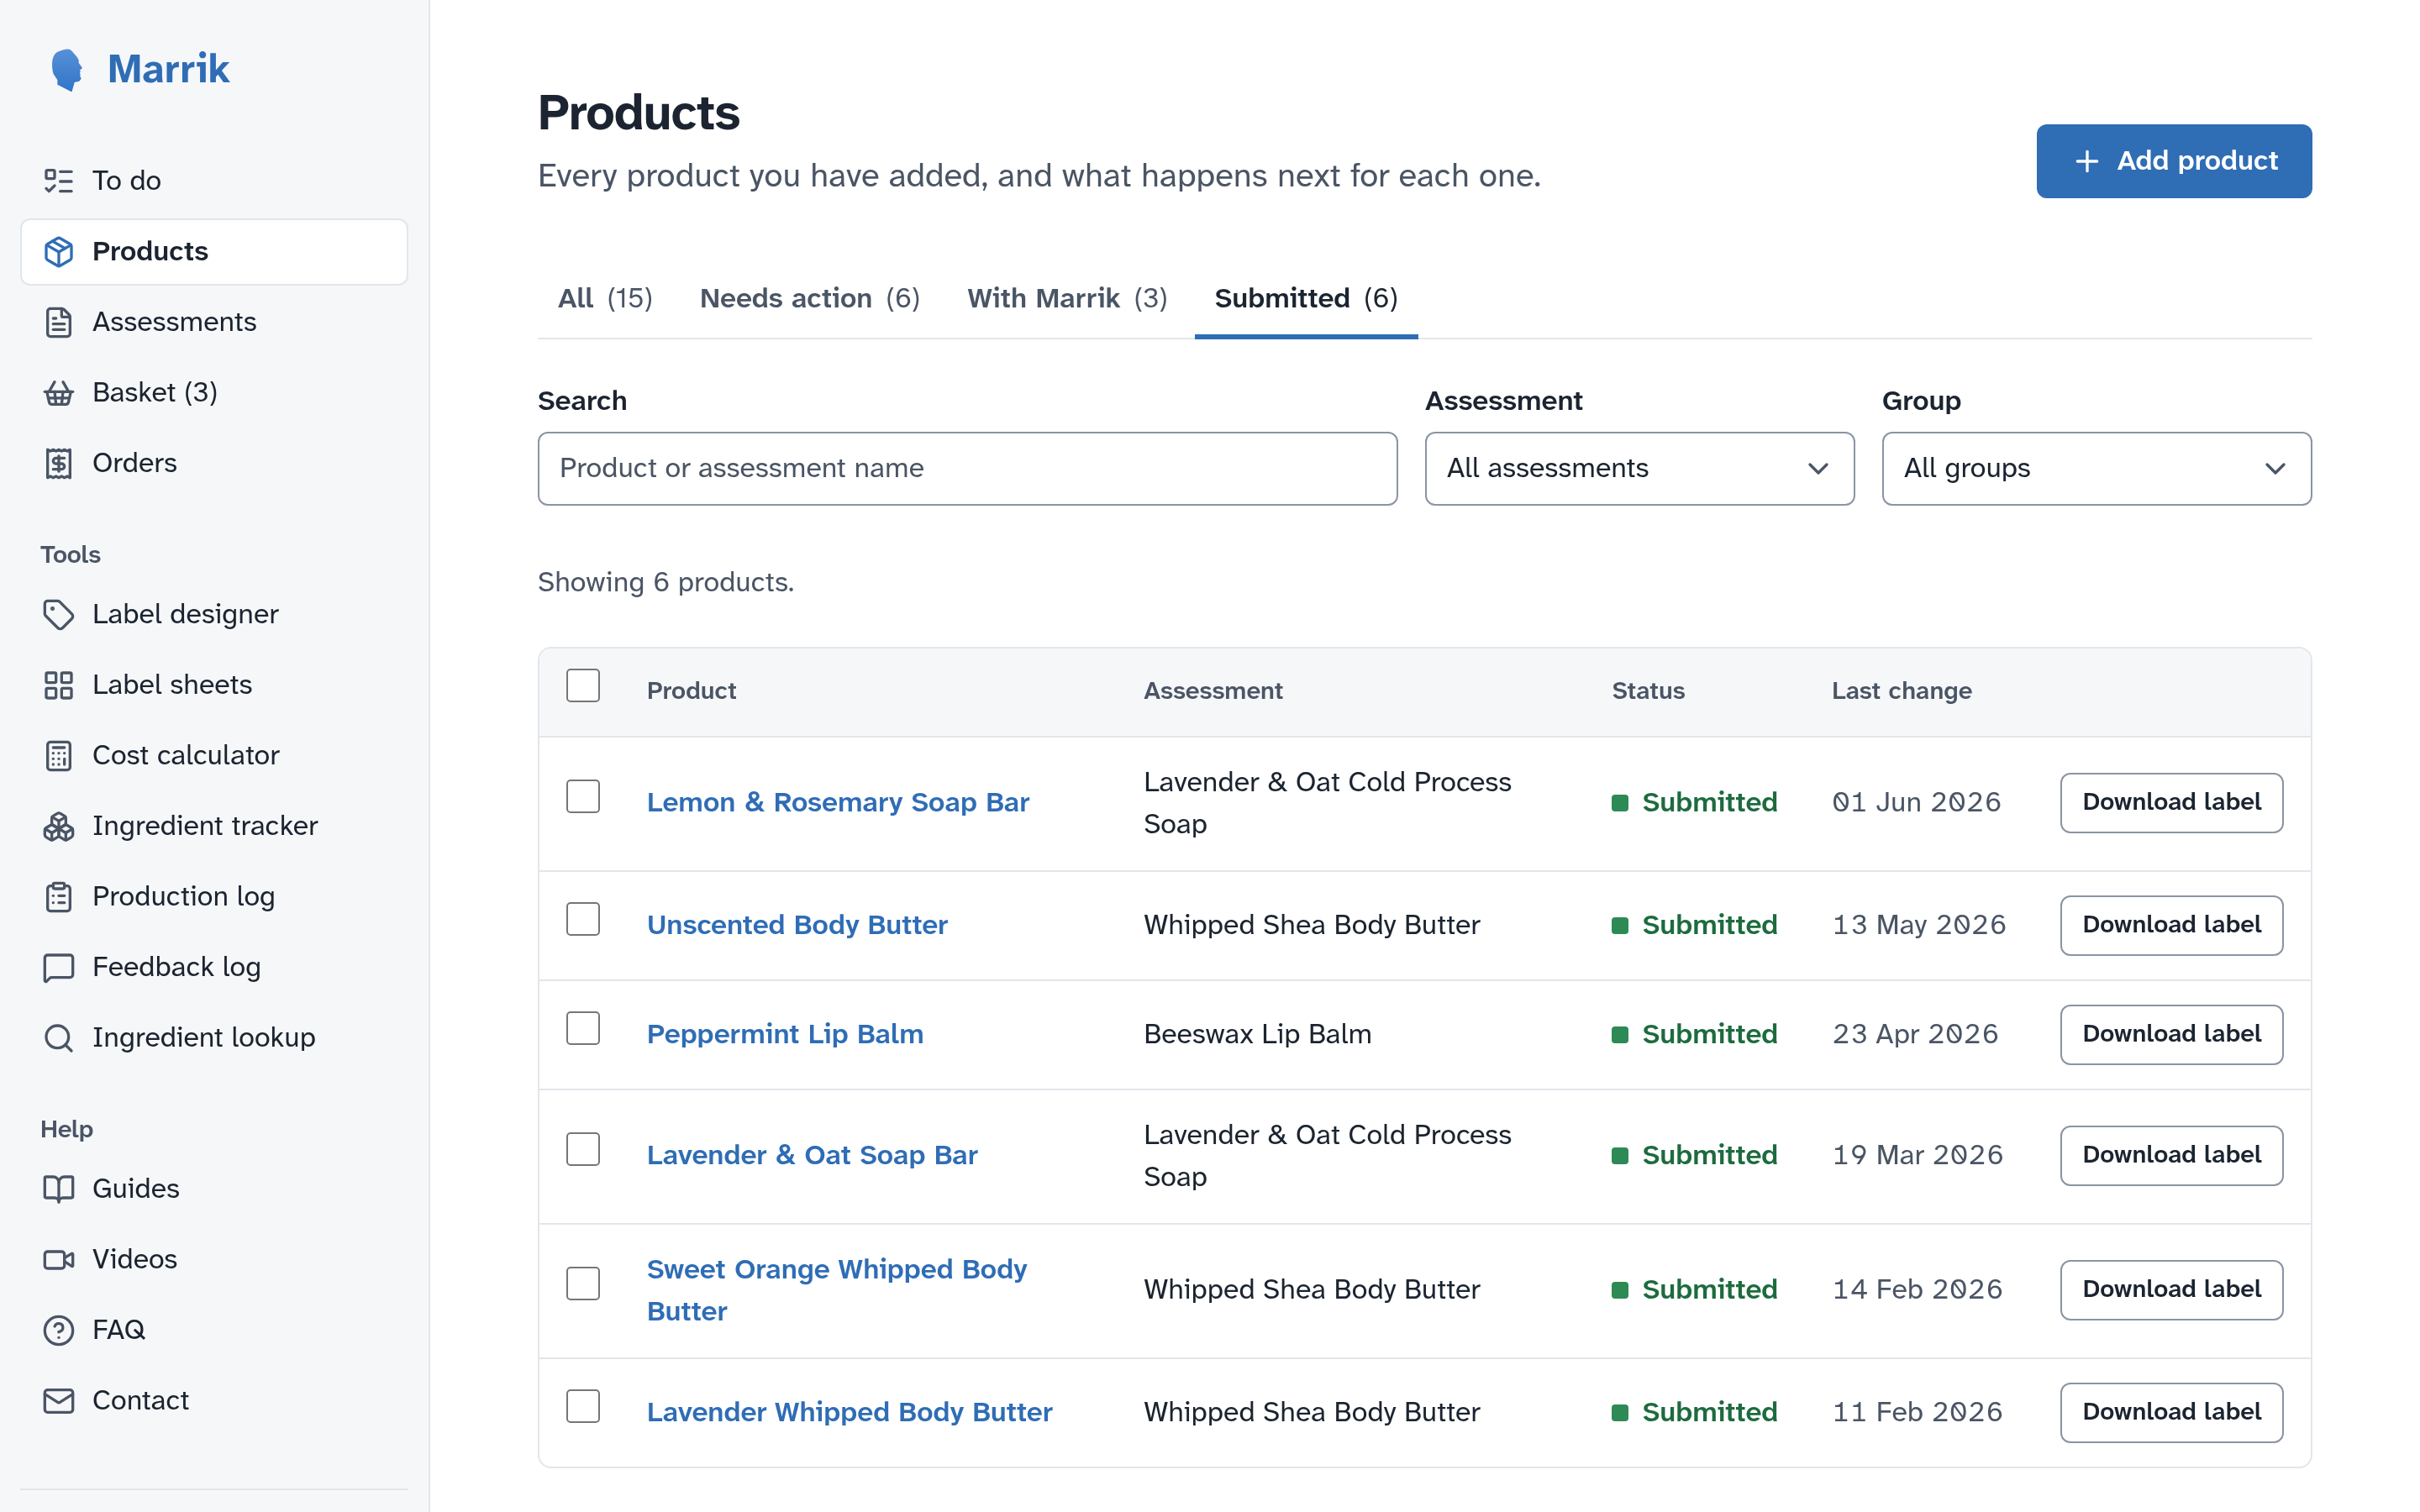Click the Showing 6 products text
This screenshot has height=1512, width=2420.
coord(665,582)
